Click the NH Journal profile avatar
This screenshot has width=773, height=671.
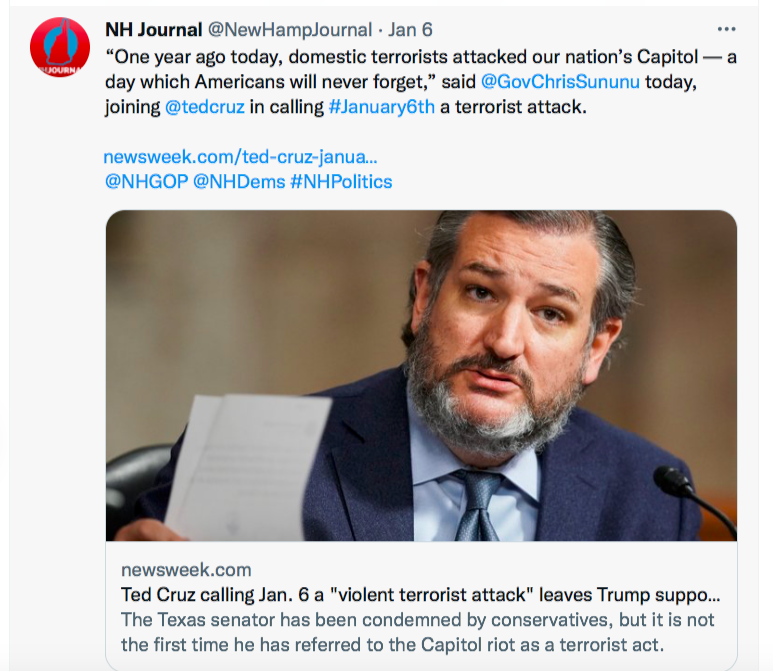[x=60, y=48]
